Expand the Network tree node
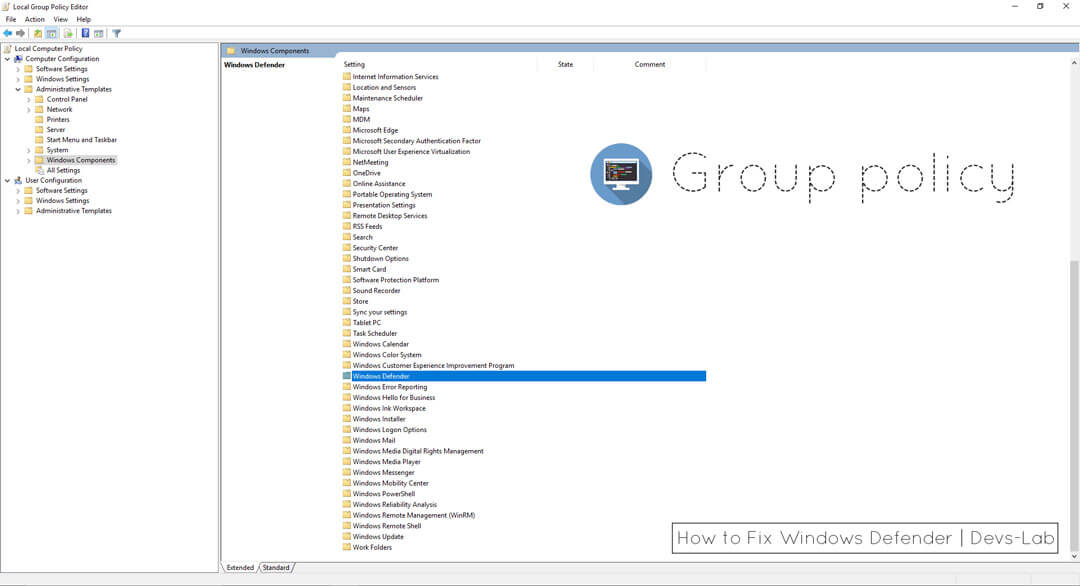The height and width of the screenshot is (586, 1080). click(29, 109)
